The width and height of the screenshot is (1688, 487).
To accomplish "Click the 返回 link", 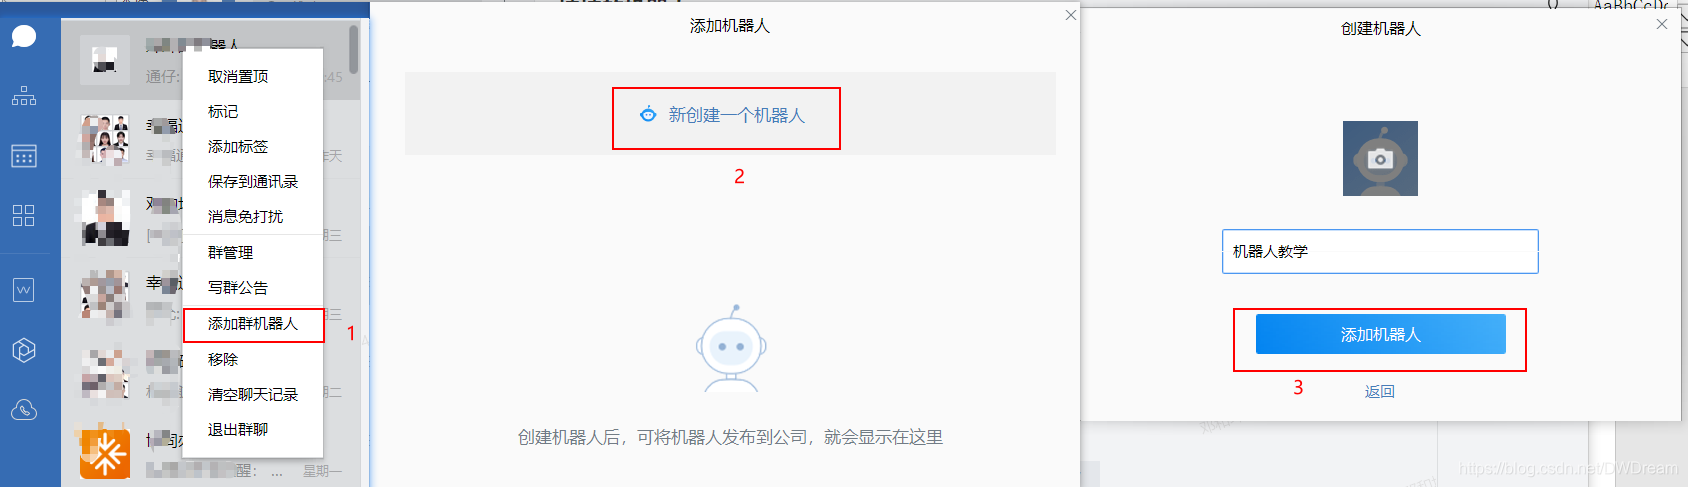I will coord(1380,392).
